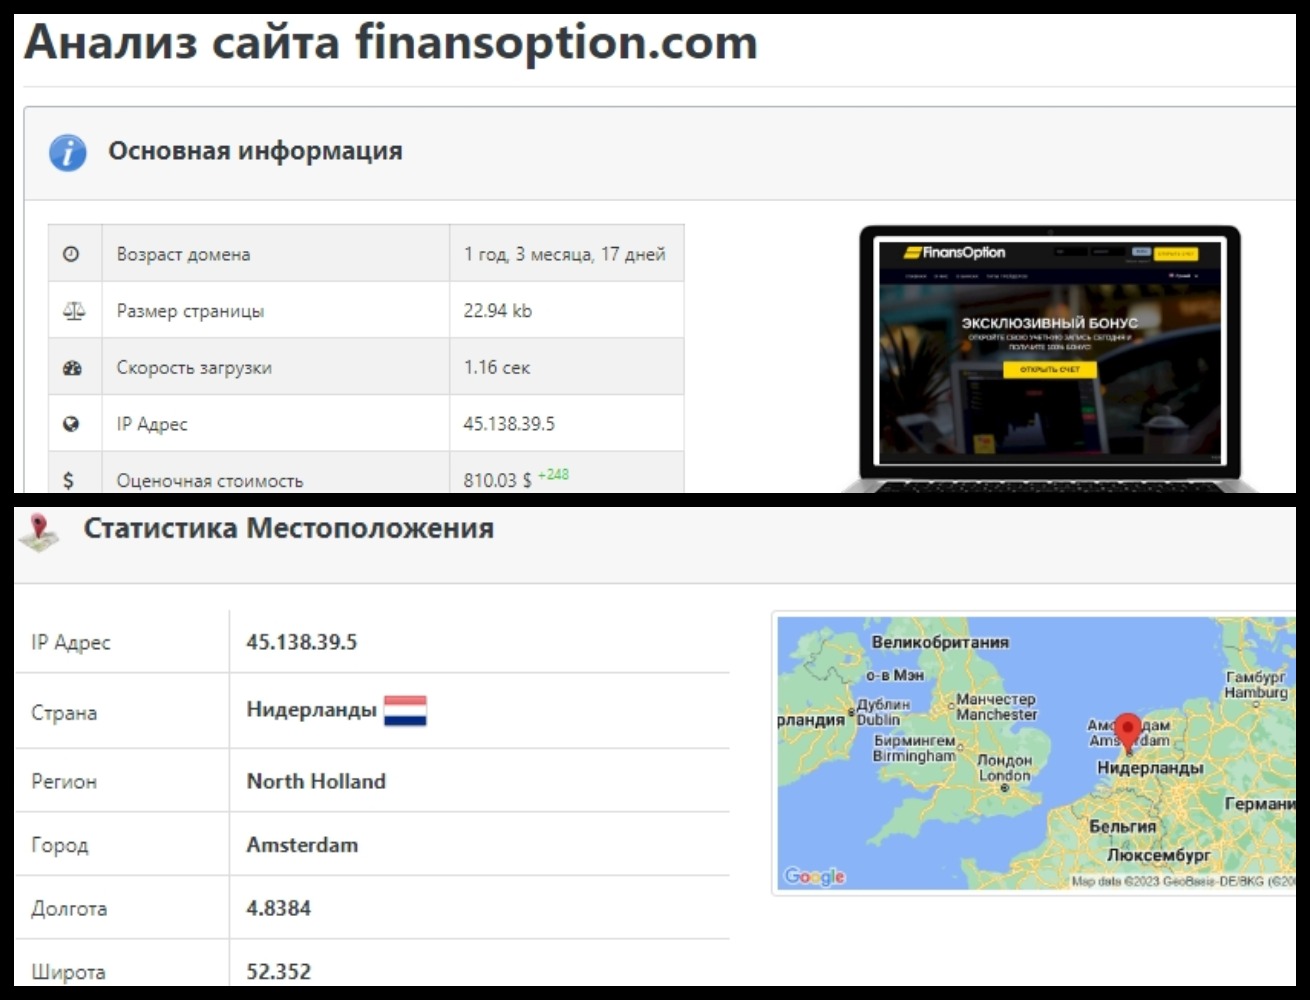Click о-в Мэн label on the map
Image resolution: width=1310 pixels, height=1000 pixels.
pyautogui.click(x=893, y=675)
